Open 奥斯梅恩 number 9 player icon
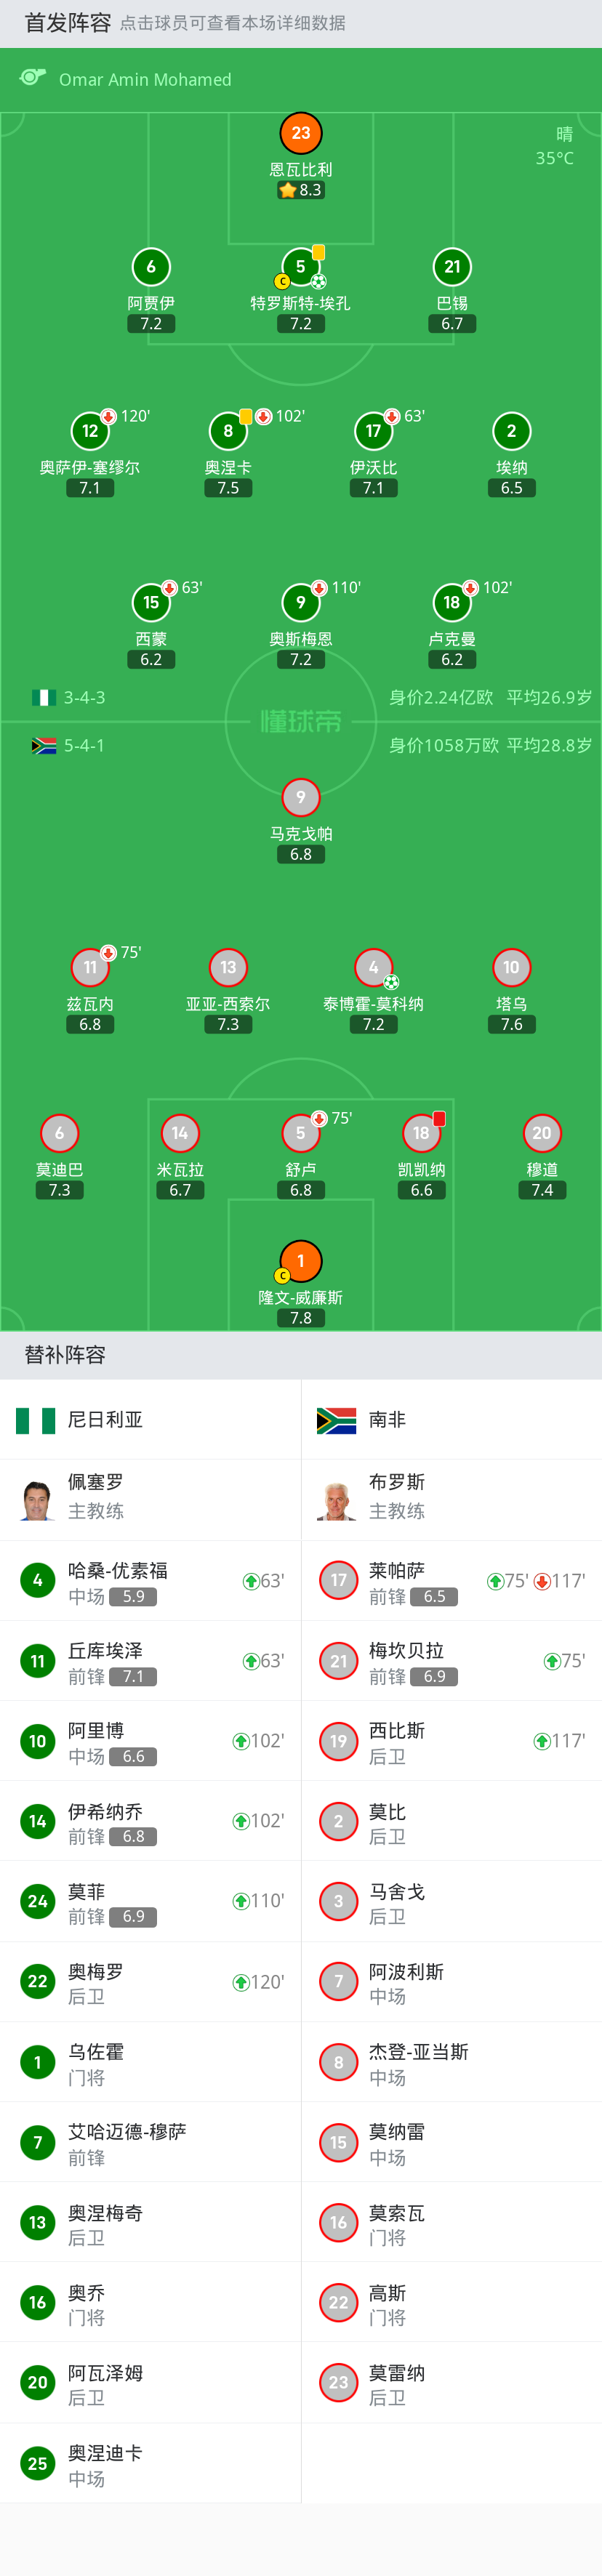Screen dimensions: 602x2576 (300, 602)
